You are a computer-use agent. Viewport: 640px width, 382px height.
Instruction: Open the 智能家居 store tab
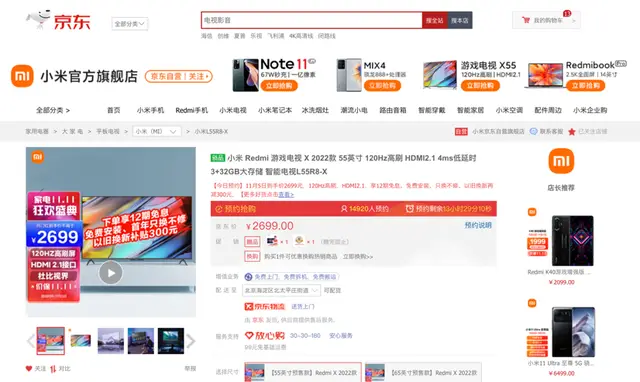(x=470, y=110)
